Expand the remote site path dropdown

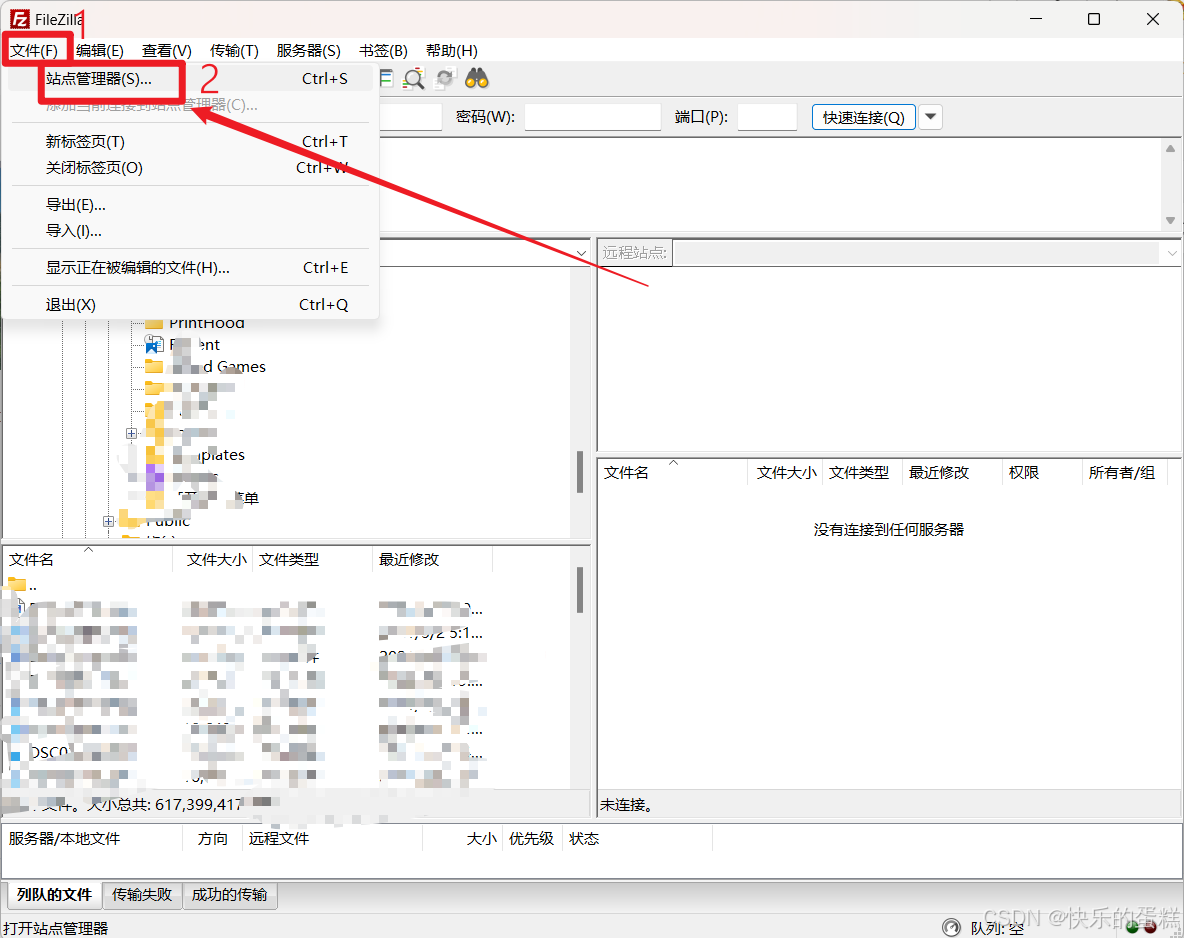(x=1172, y=253)
